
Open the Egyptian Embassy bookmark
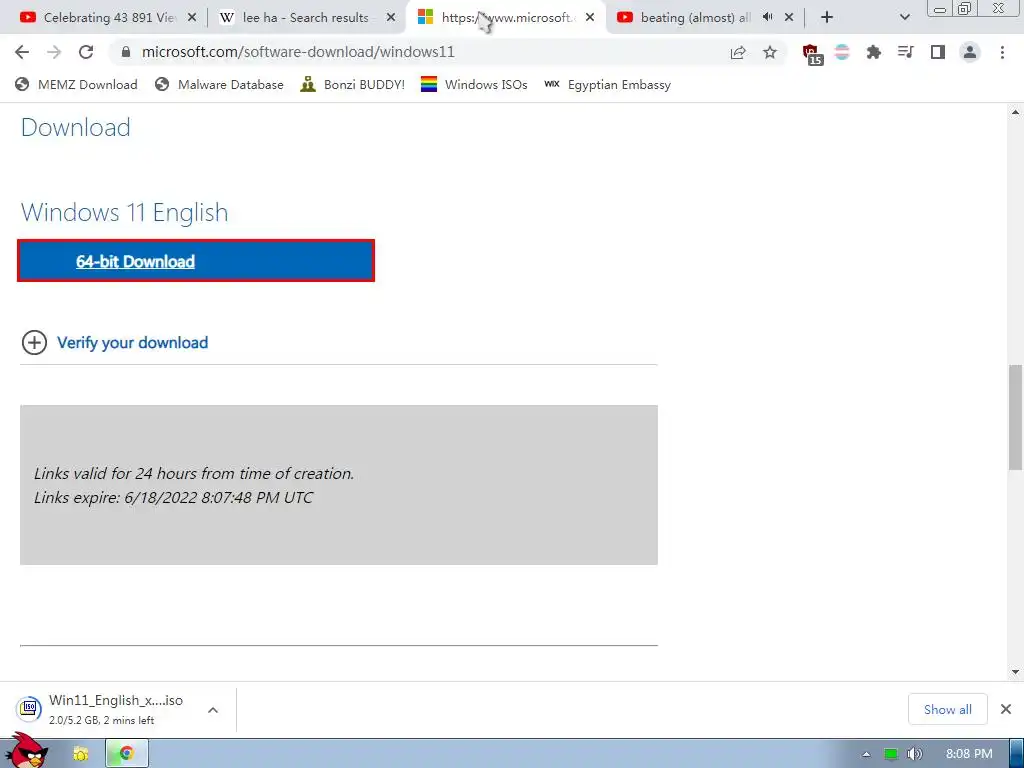click(x=607, y=84)
